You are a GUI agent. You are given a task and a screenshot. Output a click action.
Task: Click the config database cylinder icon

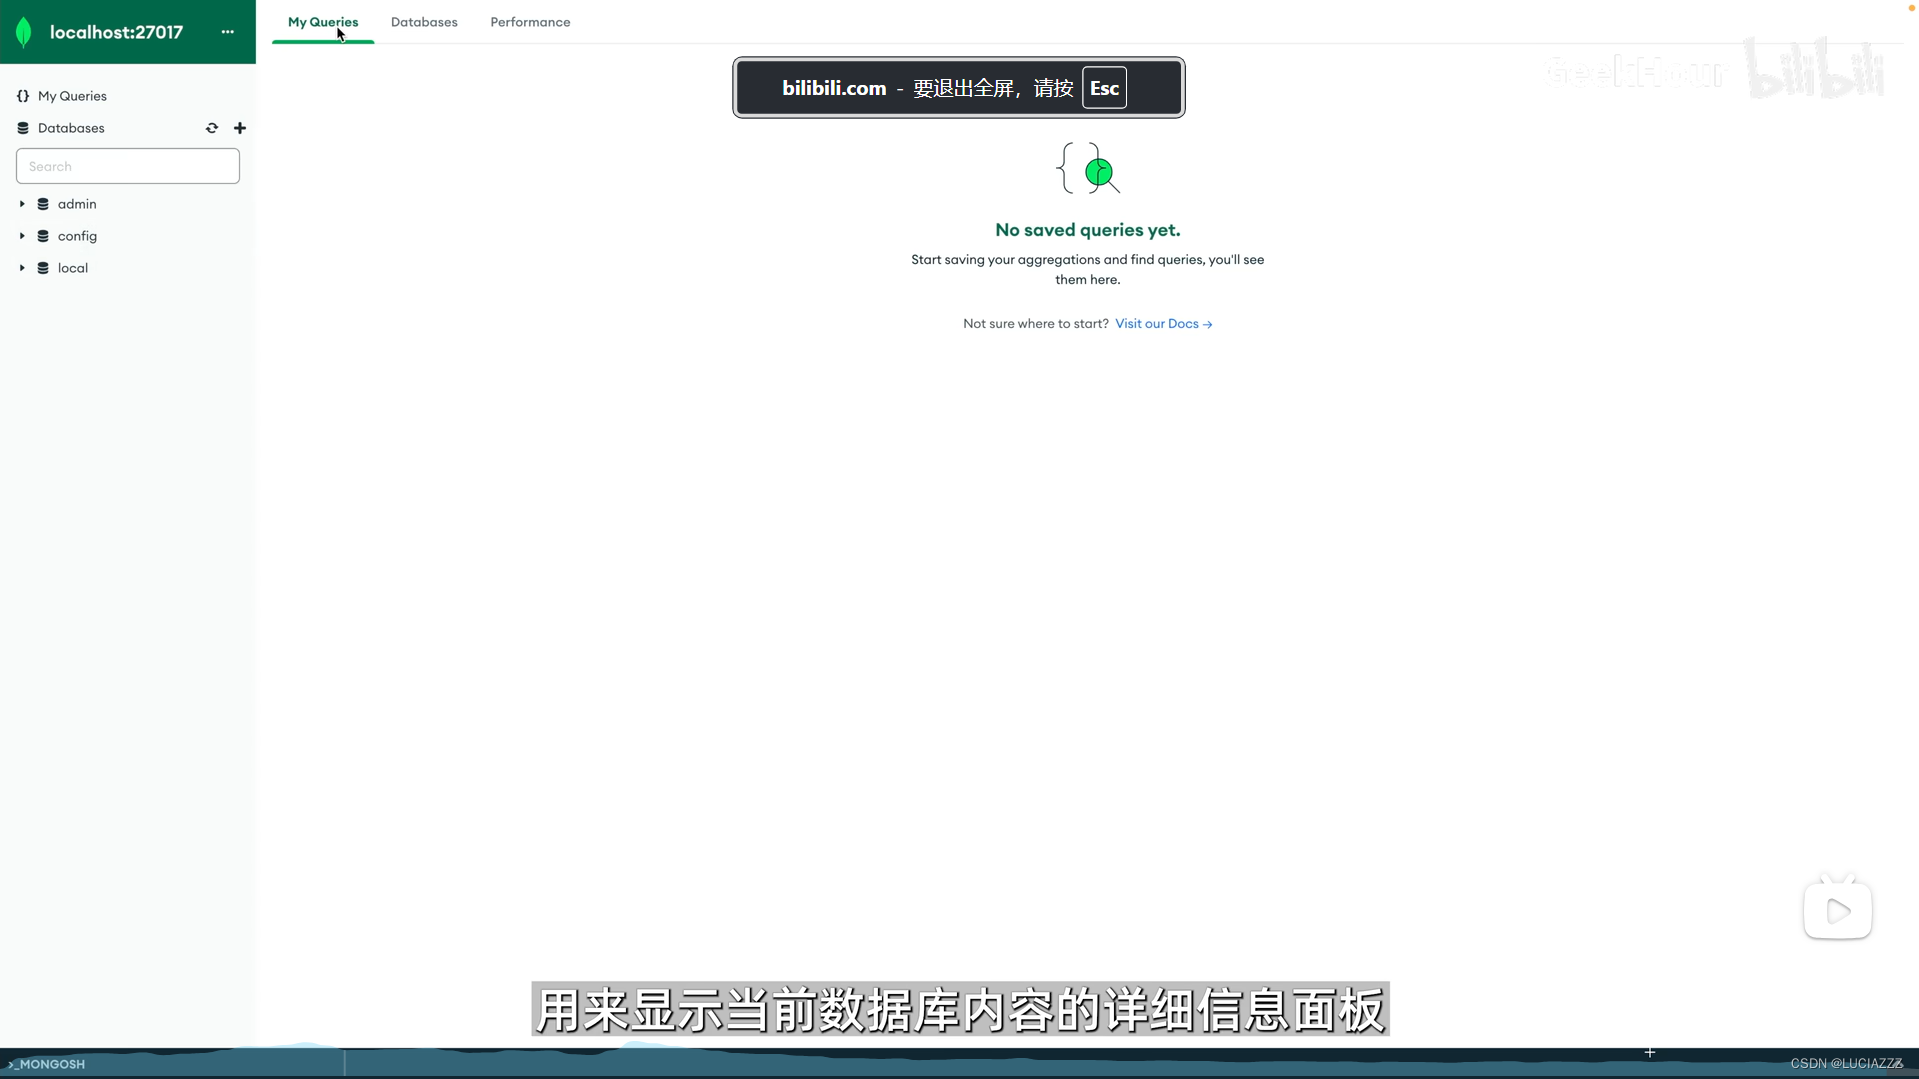(x=43, y=235)
